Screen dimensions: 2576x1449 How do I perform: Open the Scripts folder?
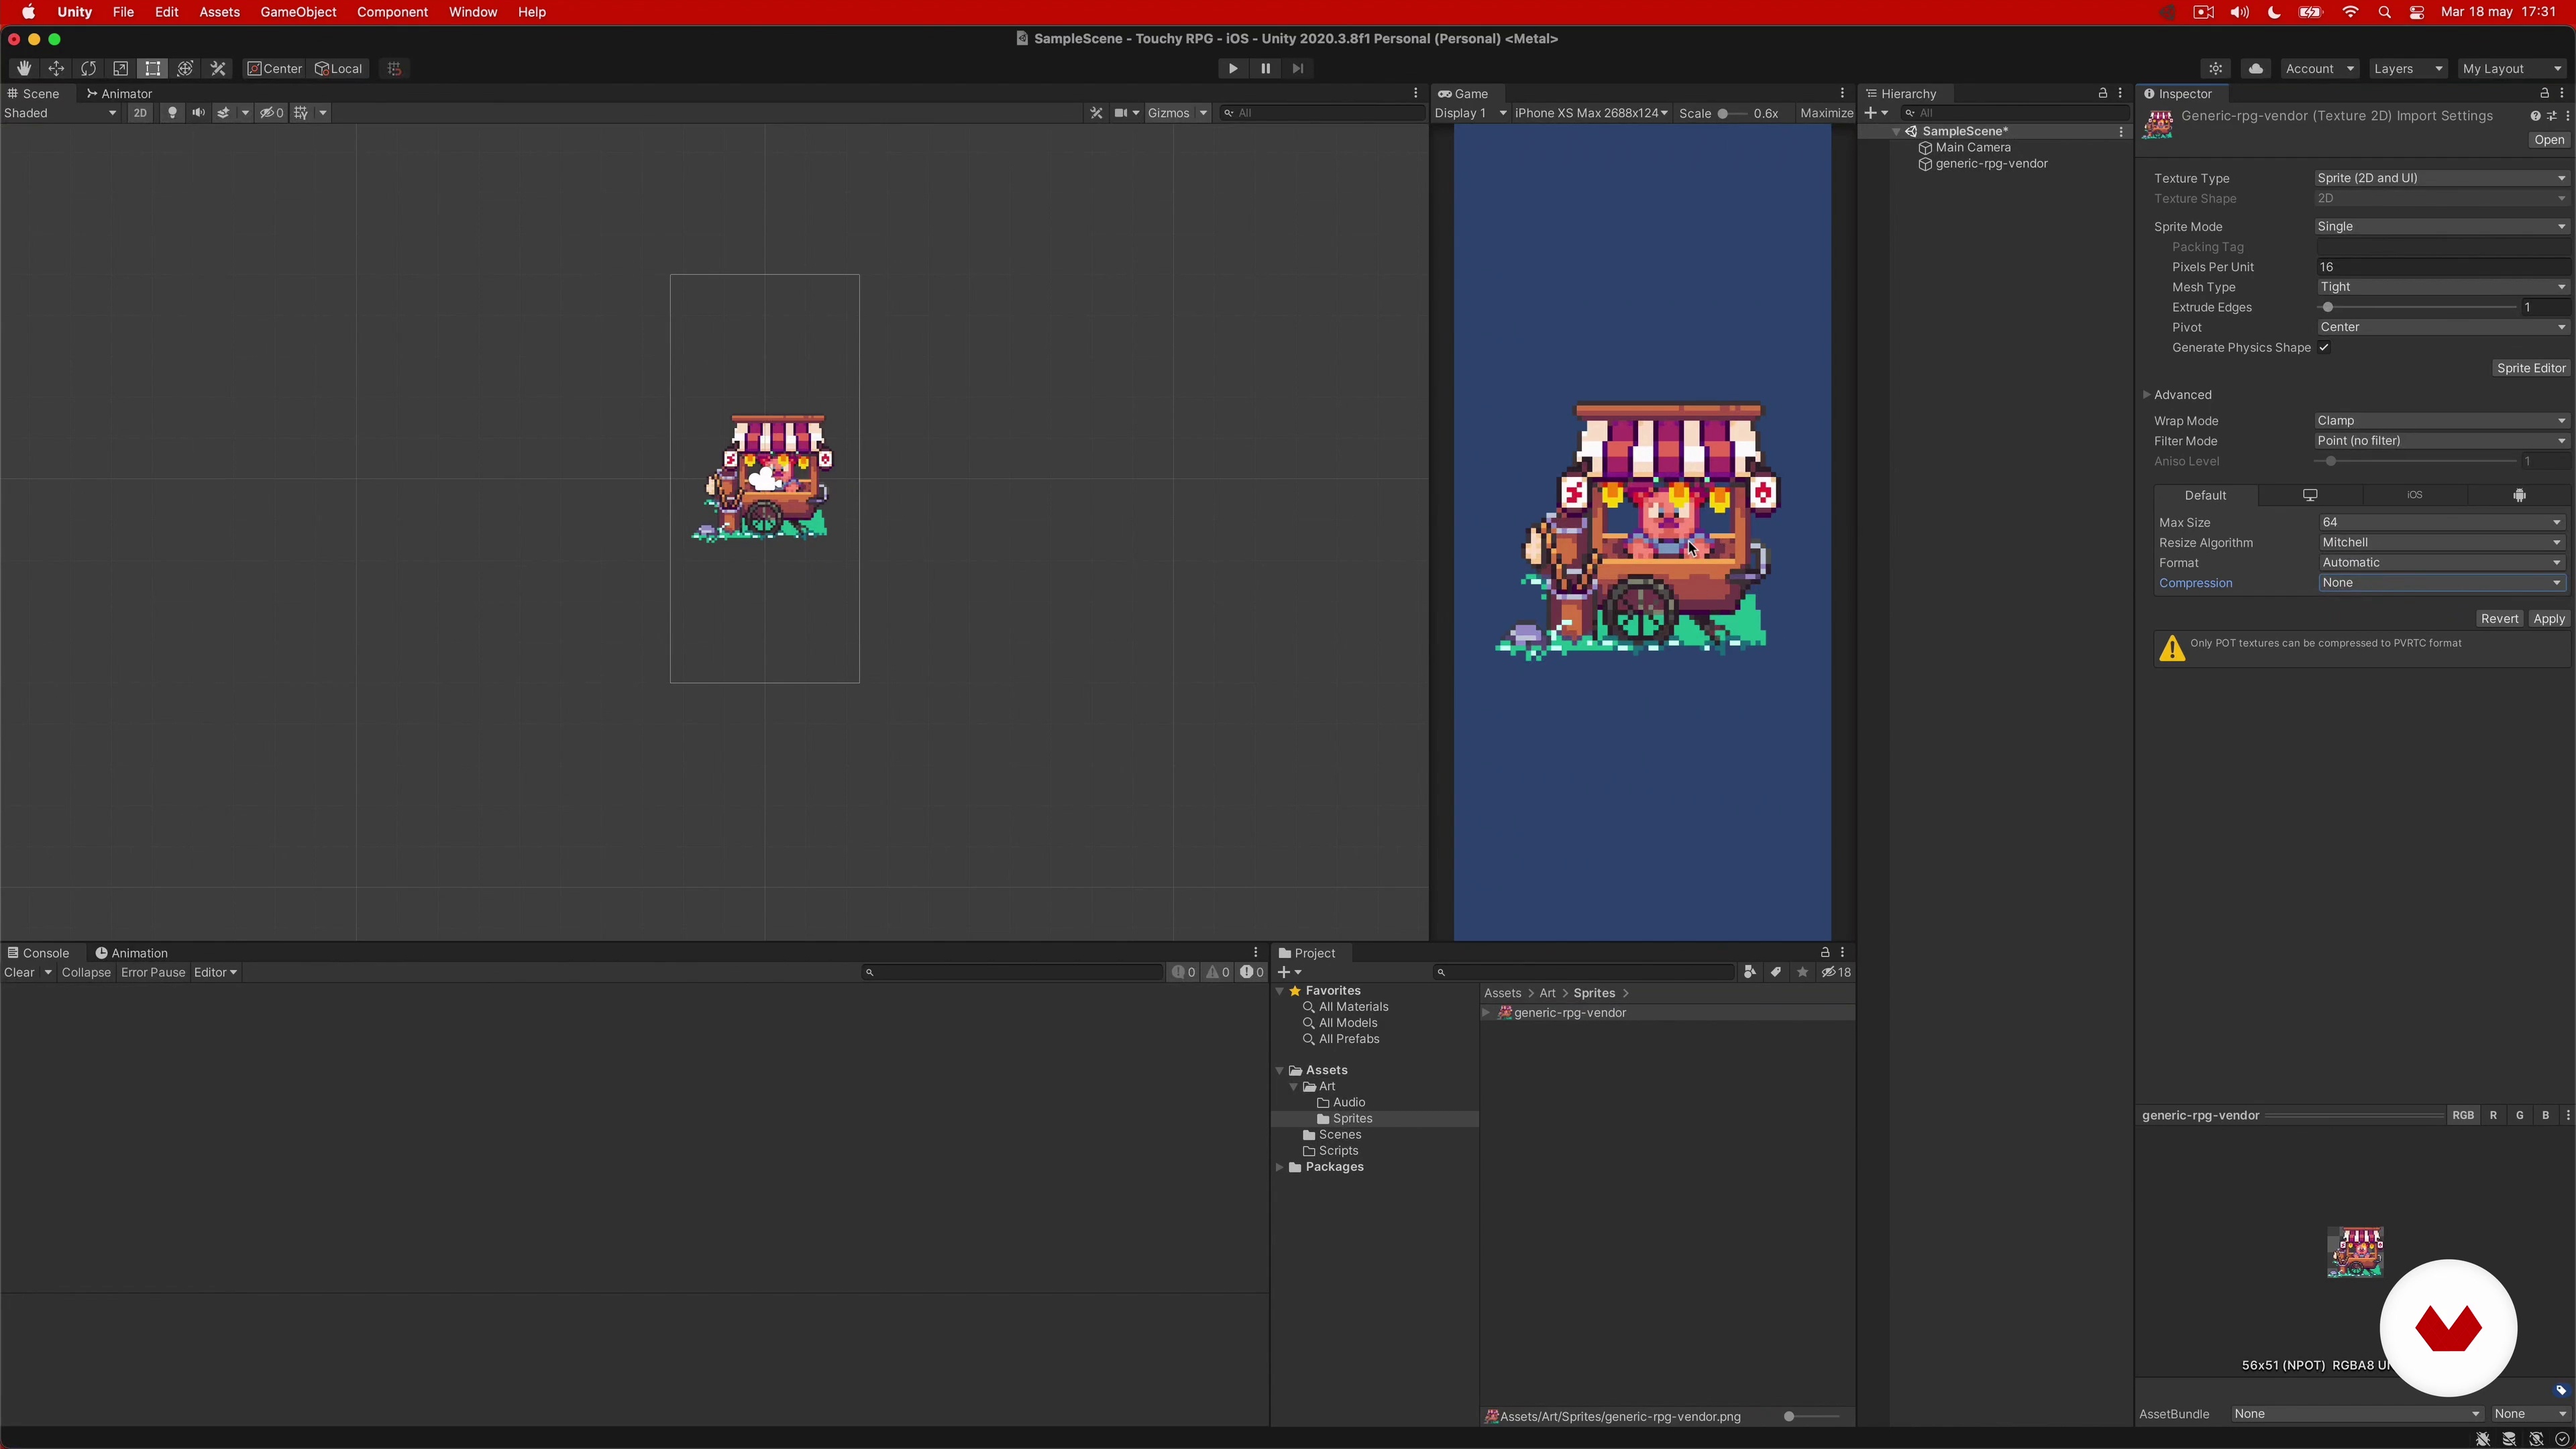[1338, 1151]
